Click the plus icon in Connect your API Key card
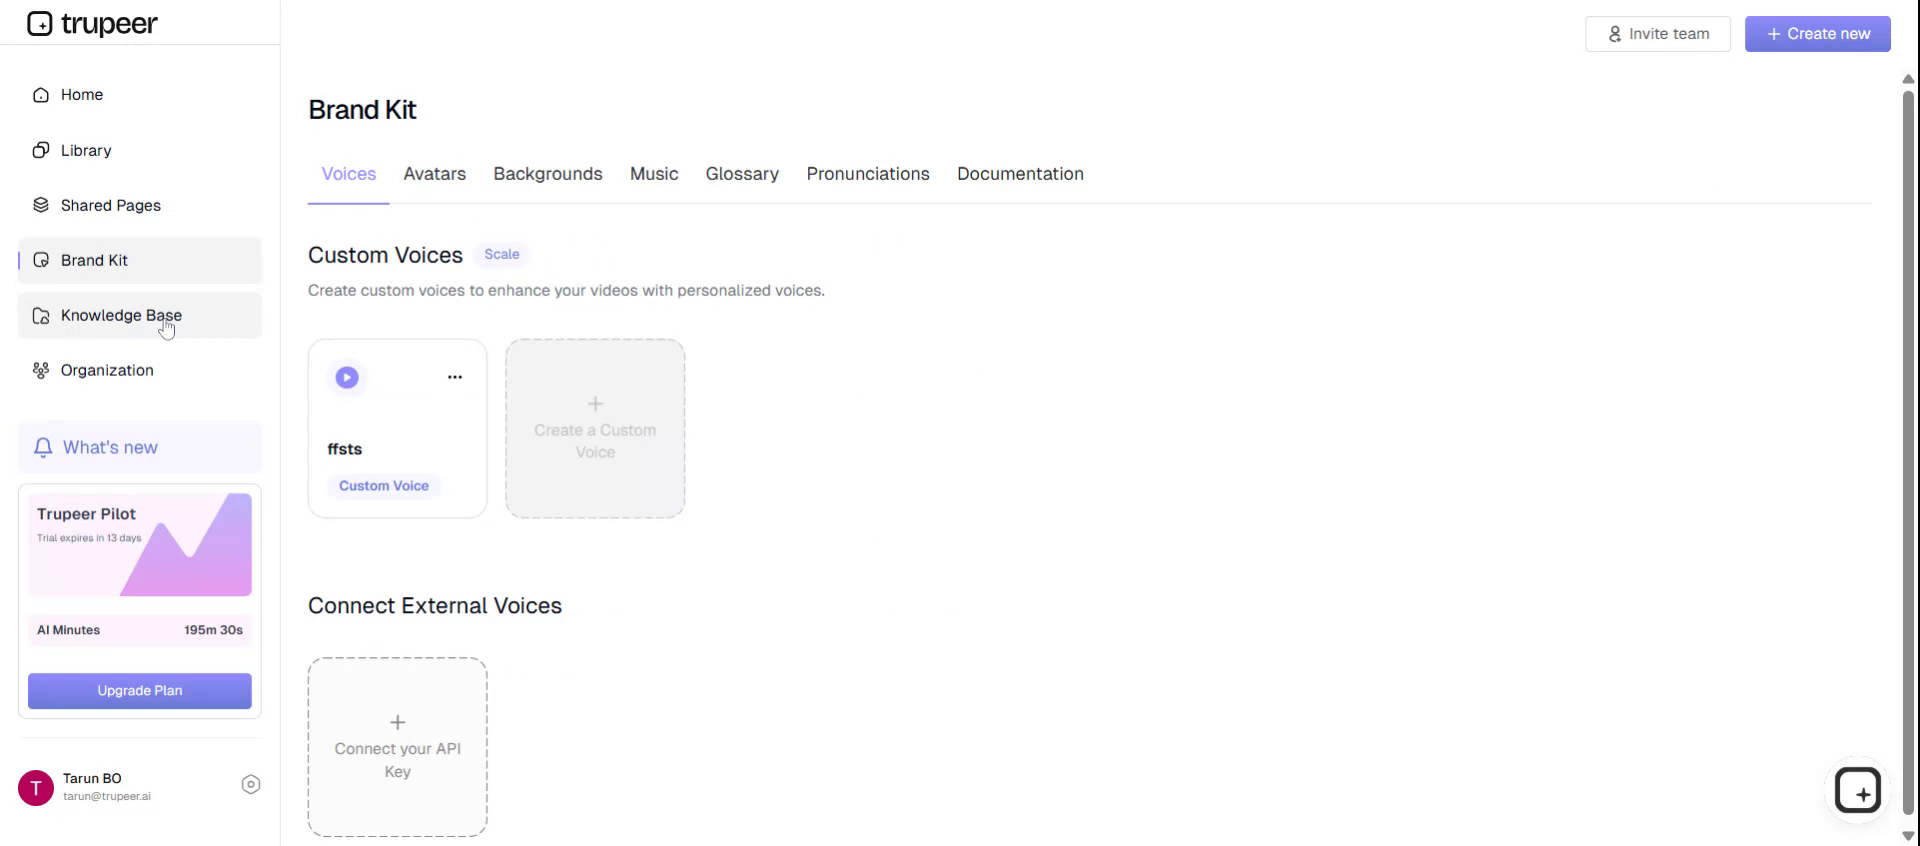The height and width of the screenshot is (846, 1920). coord(398,722)
